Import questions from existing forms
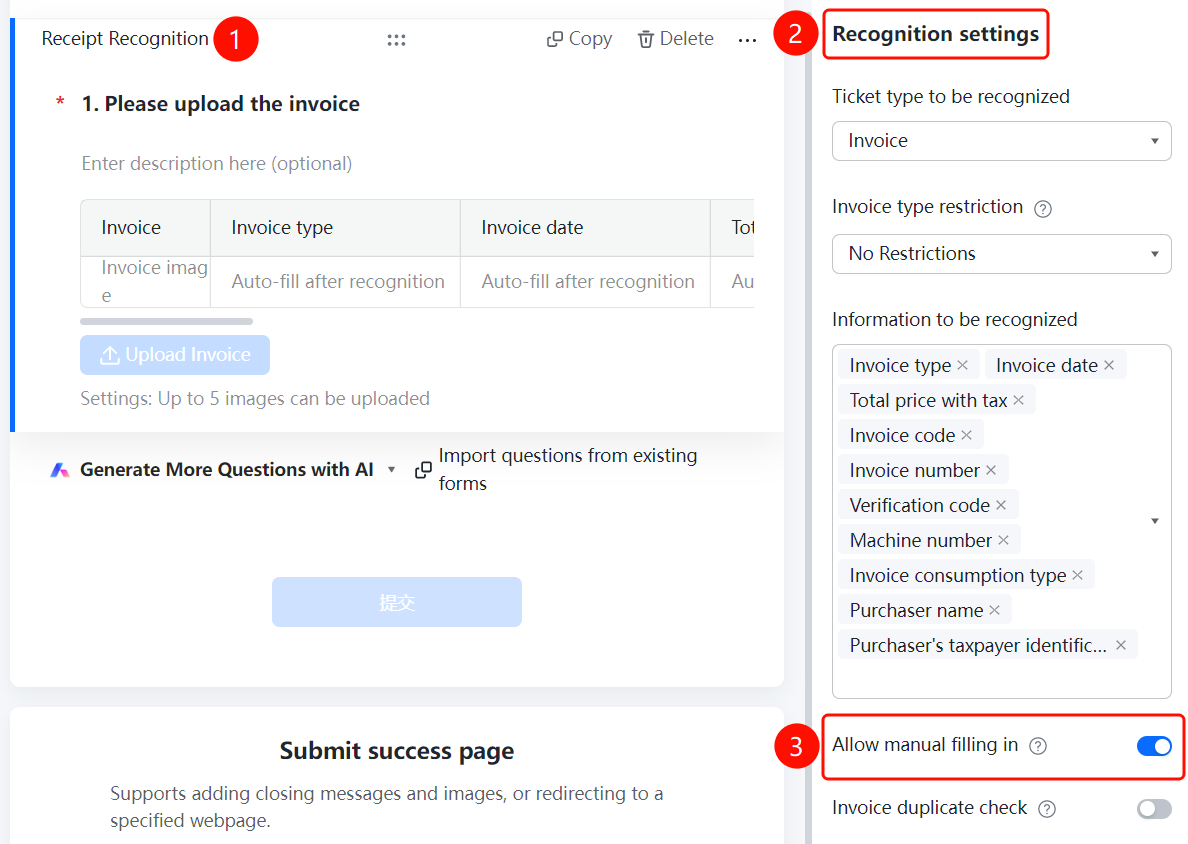The height and width of the screenshot is (844, 1188). pos(556,470)
